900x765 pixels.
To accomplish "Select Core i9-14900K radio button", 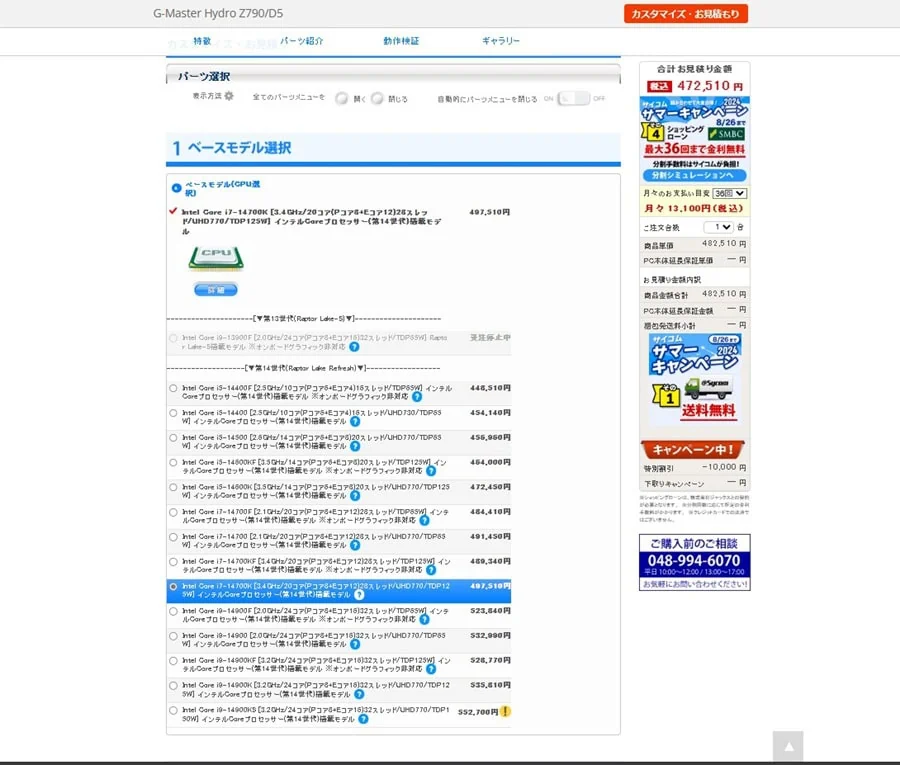I will pyautogui.click(x=173, y=685).
